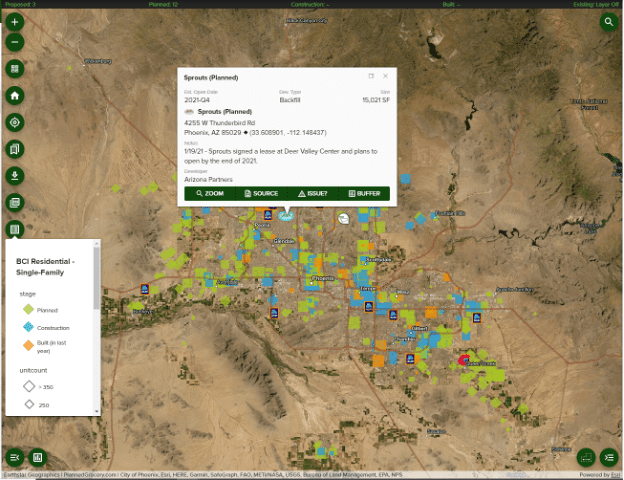The height and width of the screenshot is (480, 624).
Task: Report a problem with ISSUE? button
Action: click(312, 193)
